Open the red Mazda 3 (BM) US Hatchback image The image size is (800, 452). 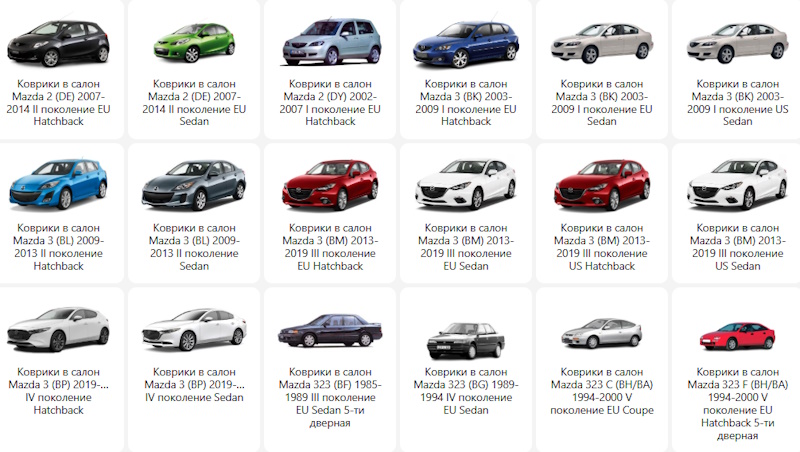coord(602,185)
